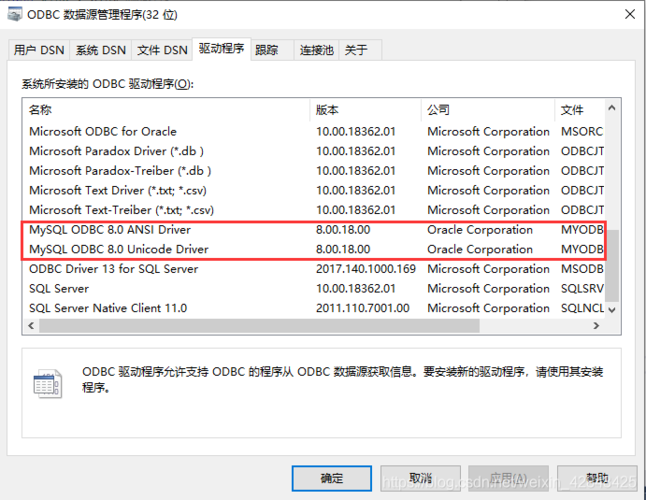The height and width of the screenshot is (500, 646).
Task: Click the SQLNCL file cell
Action: click(582, 308)
